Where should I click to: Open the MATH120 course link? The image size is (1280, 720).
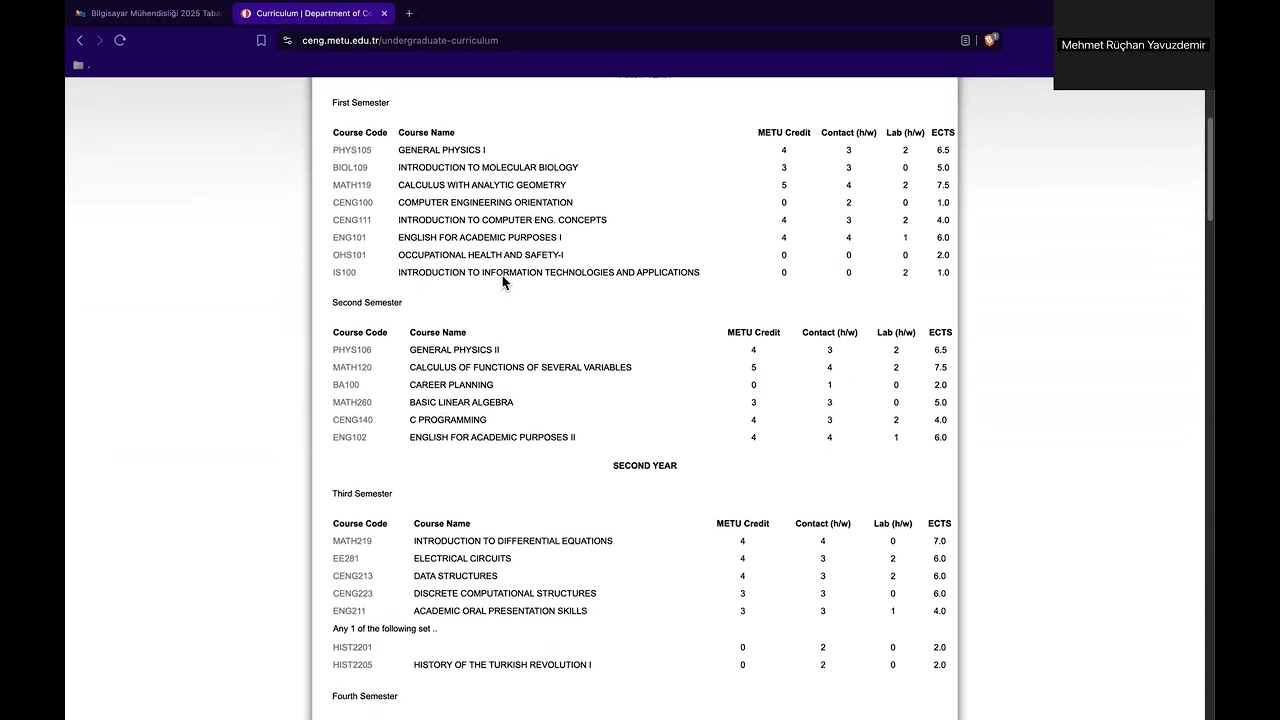pos(352,368)
